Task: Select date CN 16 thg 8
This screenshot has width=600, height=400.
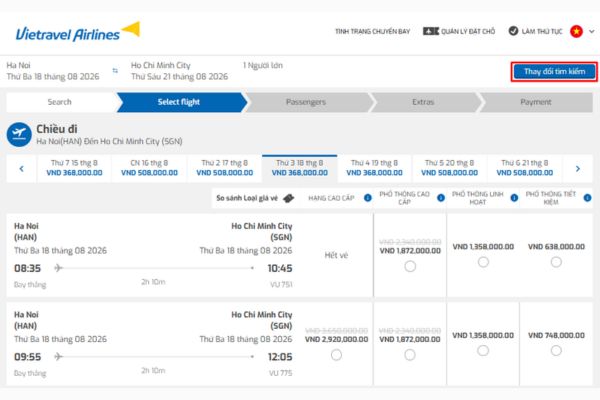Action: (149, 168)
